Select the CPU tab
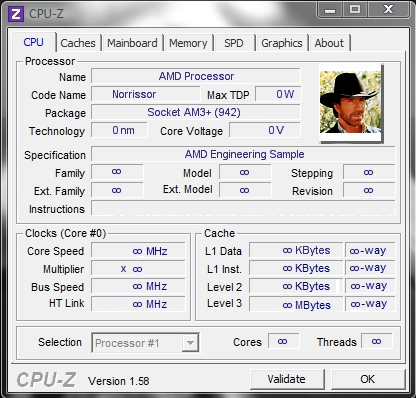 pos(34,42)
